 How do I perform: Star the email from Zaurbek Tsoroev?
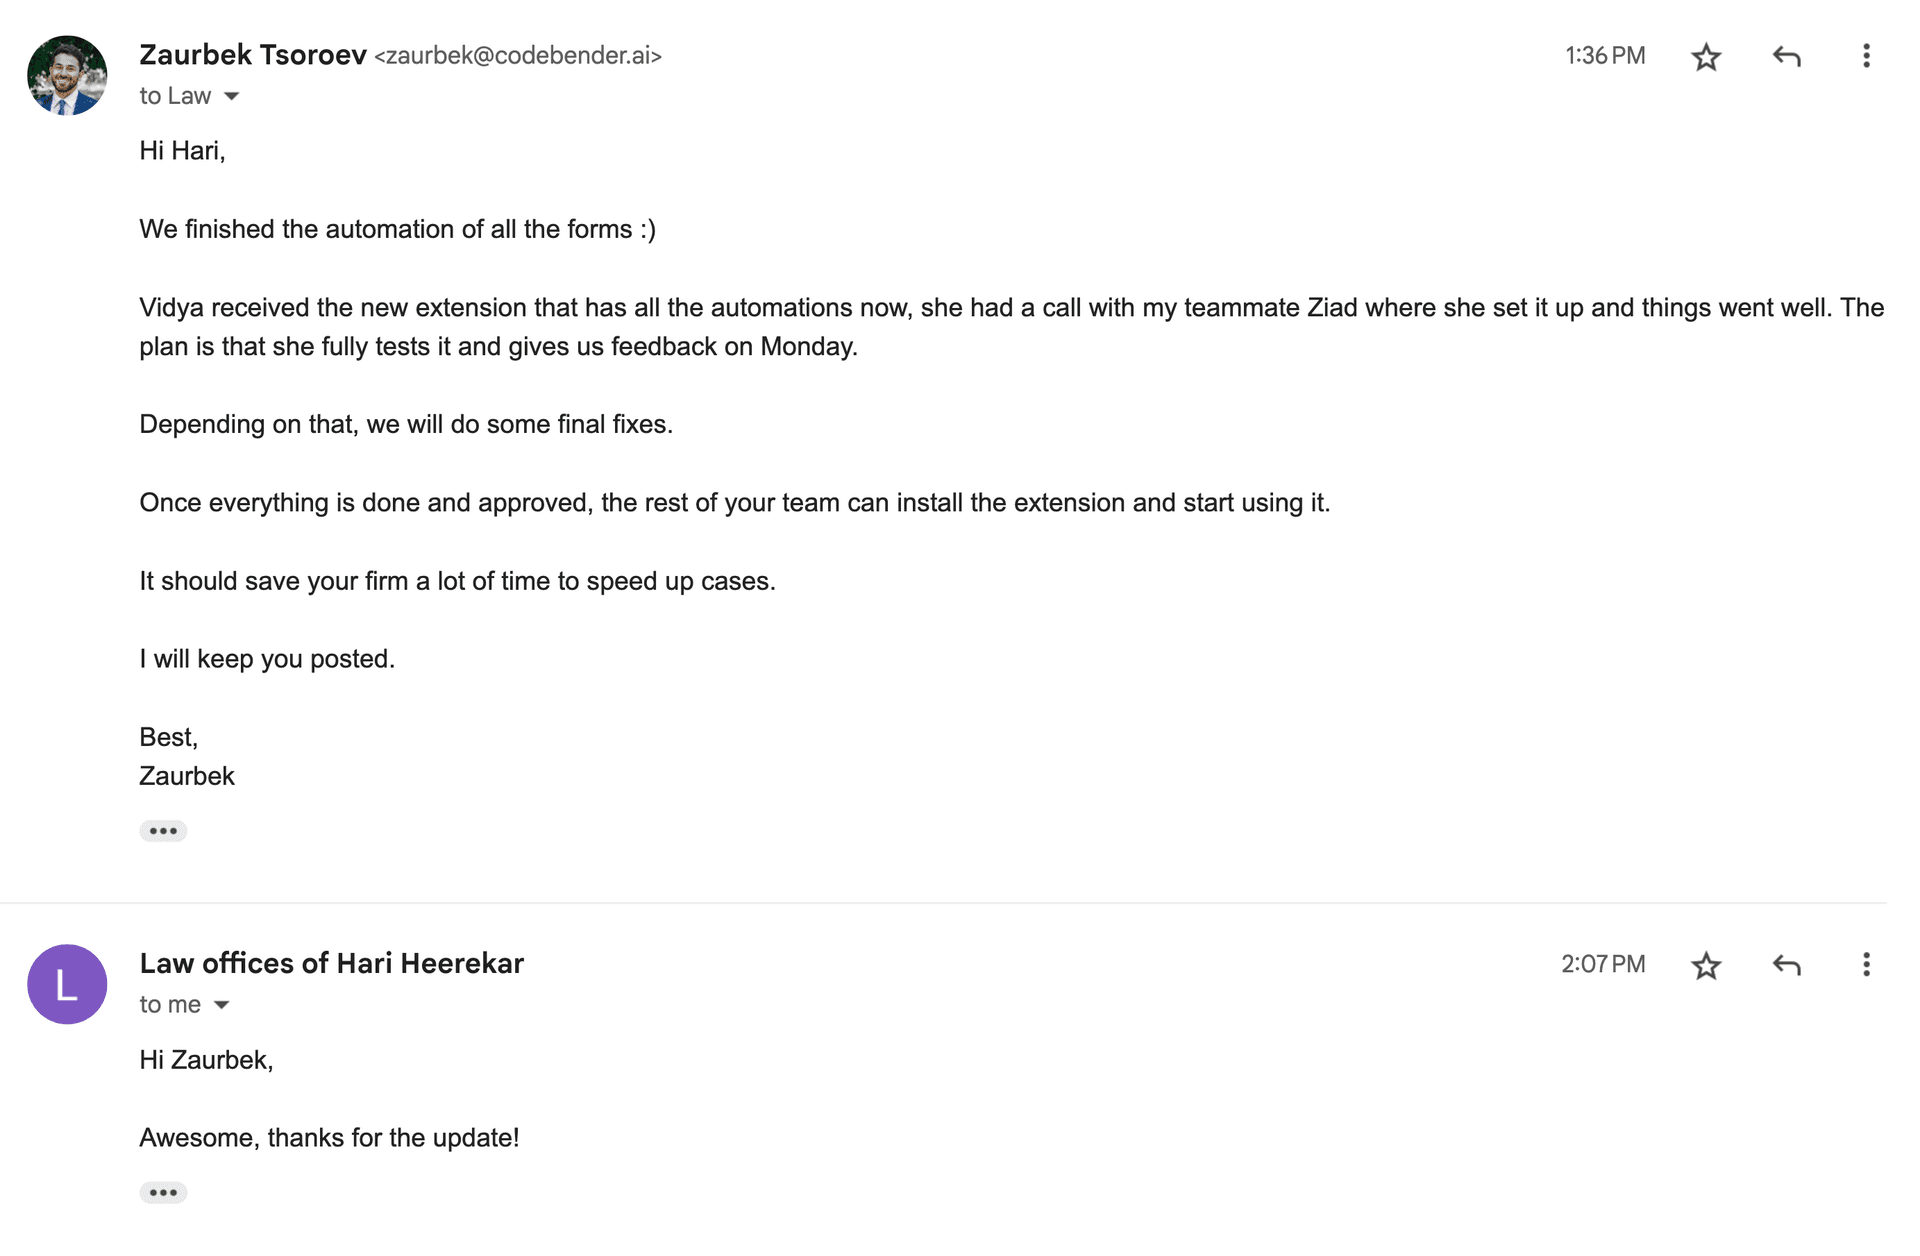point(1706,57)
